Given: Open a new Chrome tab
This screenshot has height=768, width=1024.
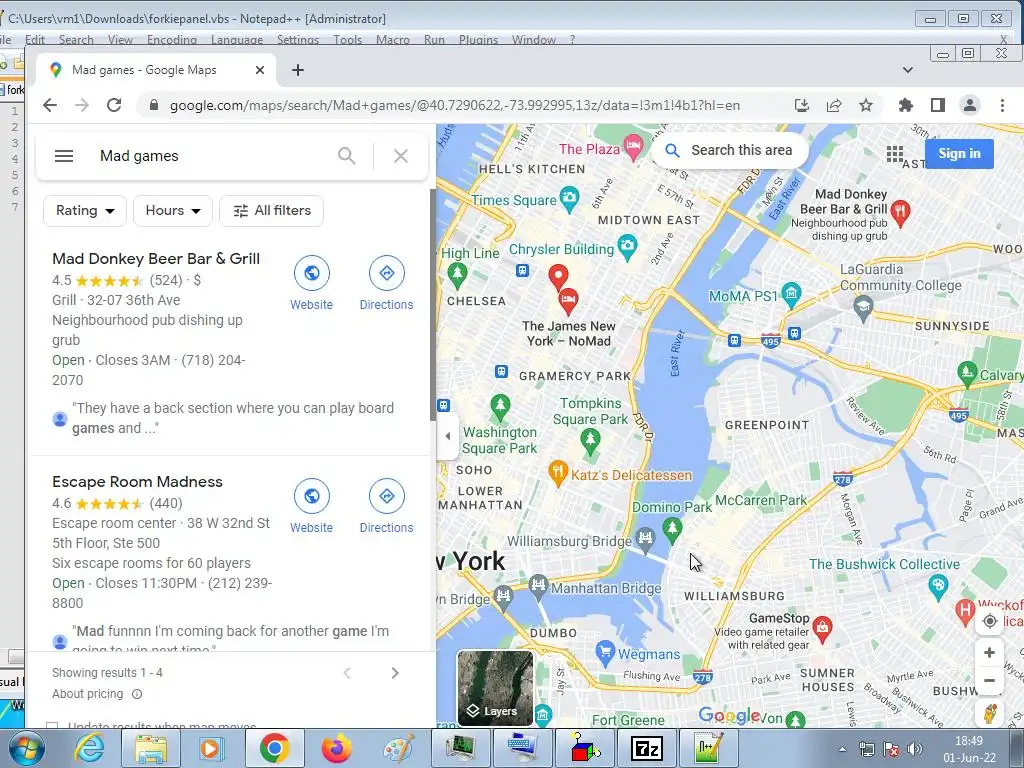Looking at the screenshot, I should tap(298, 70).
